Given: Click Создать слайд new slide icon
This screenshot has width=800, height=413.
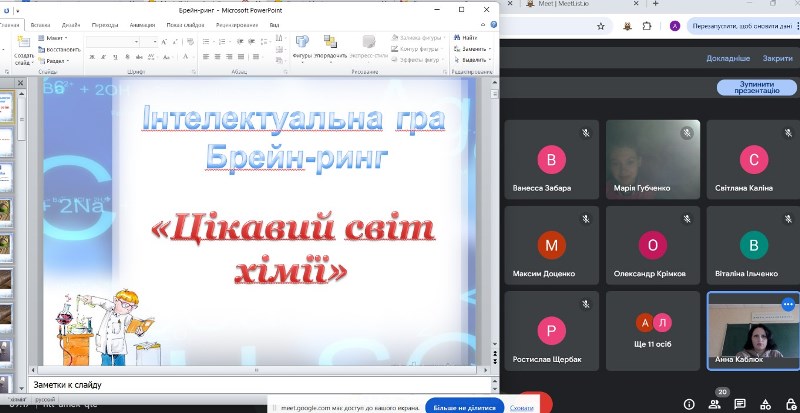Looking at the screenshot, I should click(23, 48).
